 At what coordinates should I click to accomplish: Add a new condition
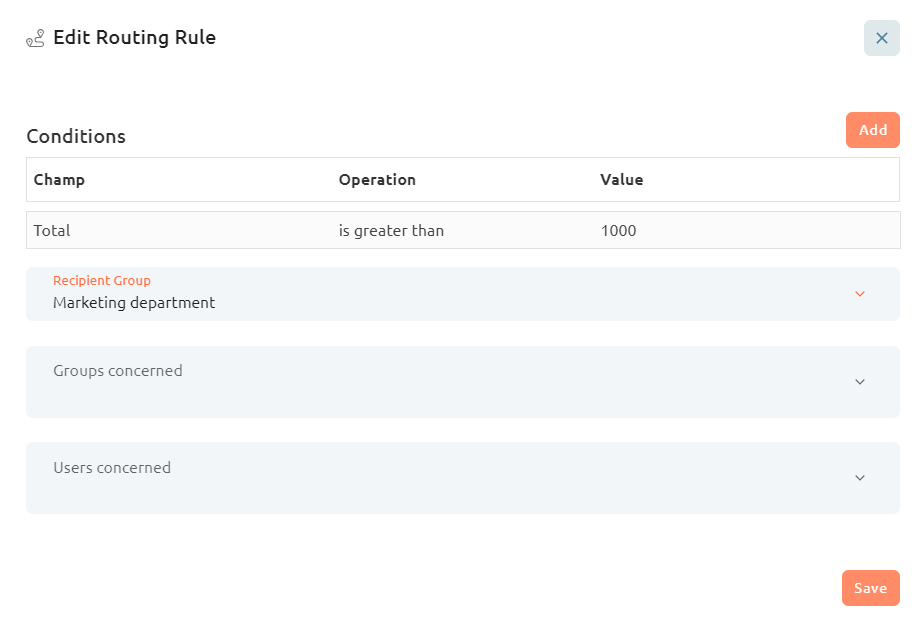[x=873, y=130]
